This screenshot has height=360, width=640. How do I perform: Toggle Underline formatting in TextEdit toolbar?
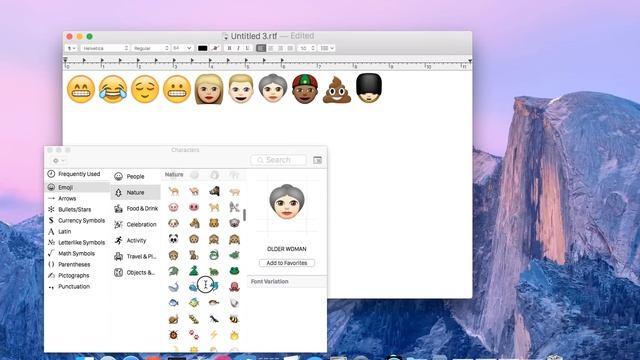pos(247,48)
